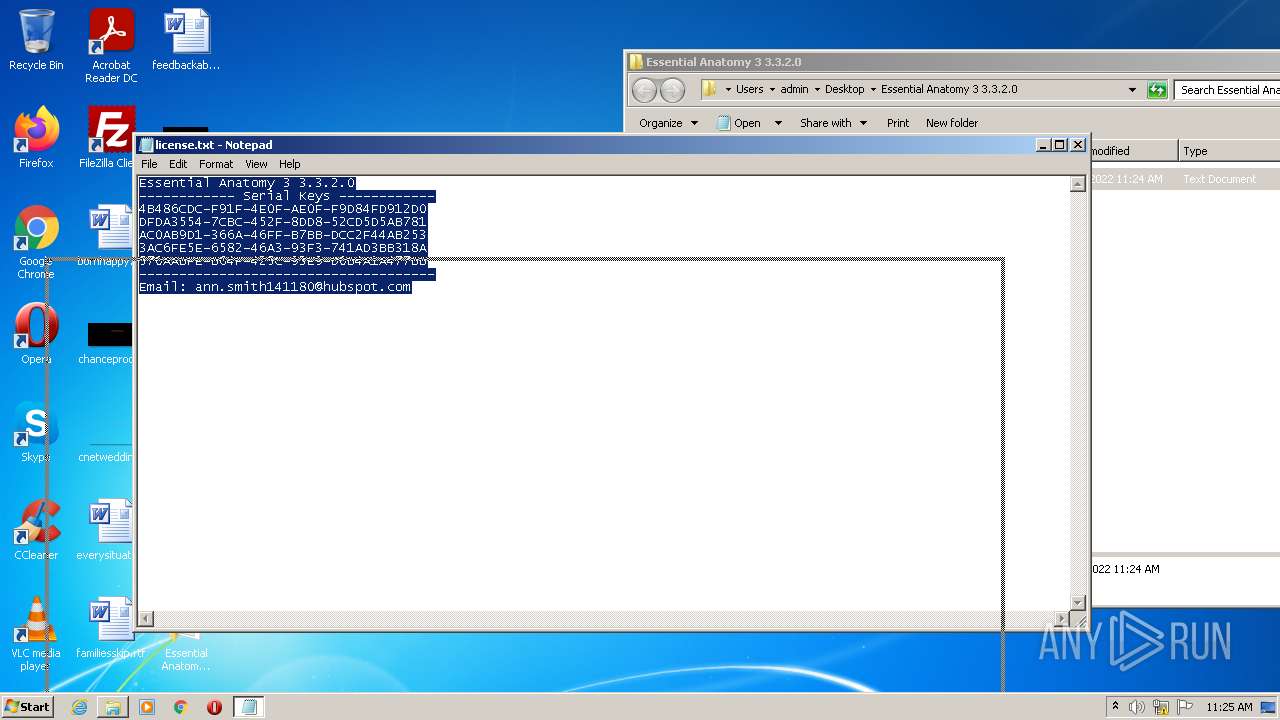Launch Firefox from the desktop
The height and width of the screenshot is (720, 1280).
click(36, 138)
